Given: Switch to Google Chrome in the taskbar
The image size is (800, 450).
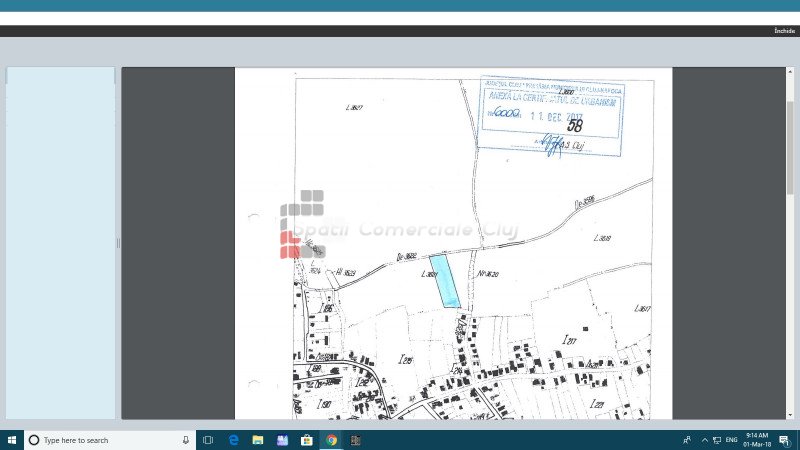Looking at the screenshot, I should click(x=331, y=440).
